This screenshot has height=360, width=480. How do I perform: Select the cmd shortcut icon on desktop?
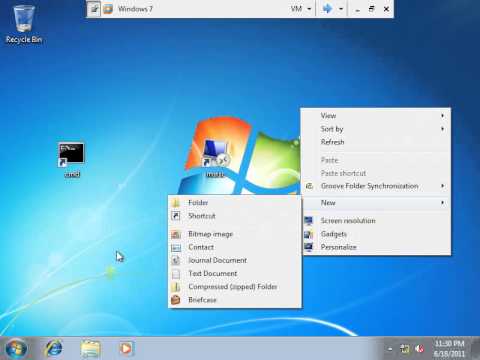coord(72,159)
